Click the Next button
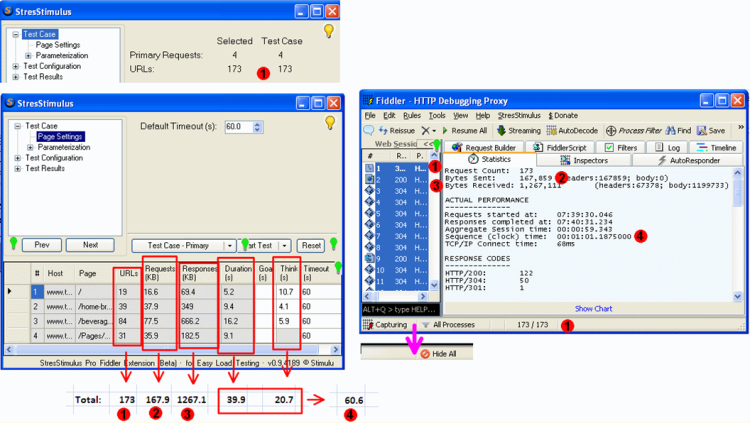Viewport: 750px width, 423px height. click(x=90, y=245)
